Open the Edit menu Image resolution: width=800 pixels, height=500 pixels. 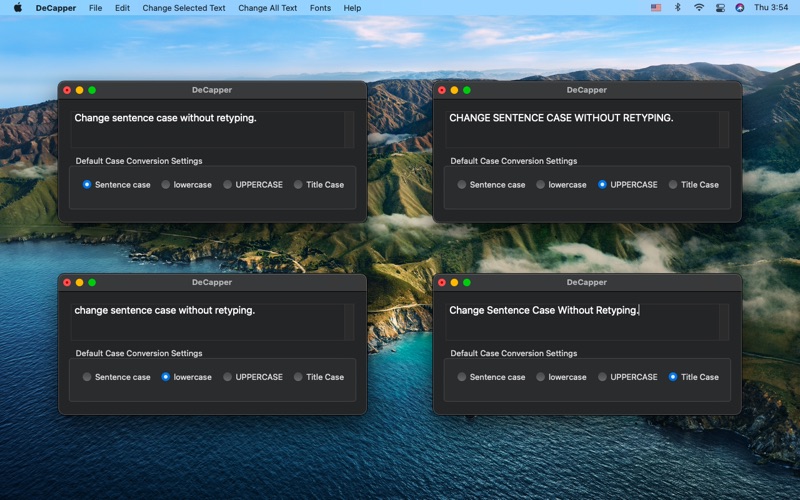122,8
